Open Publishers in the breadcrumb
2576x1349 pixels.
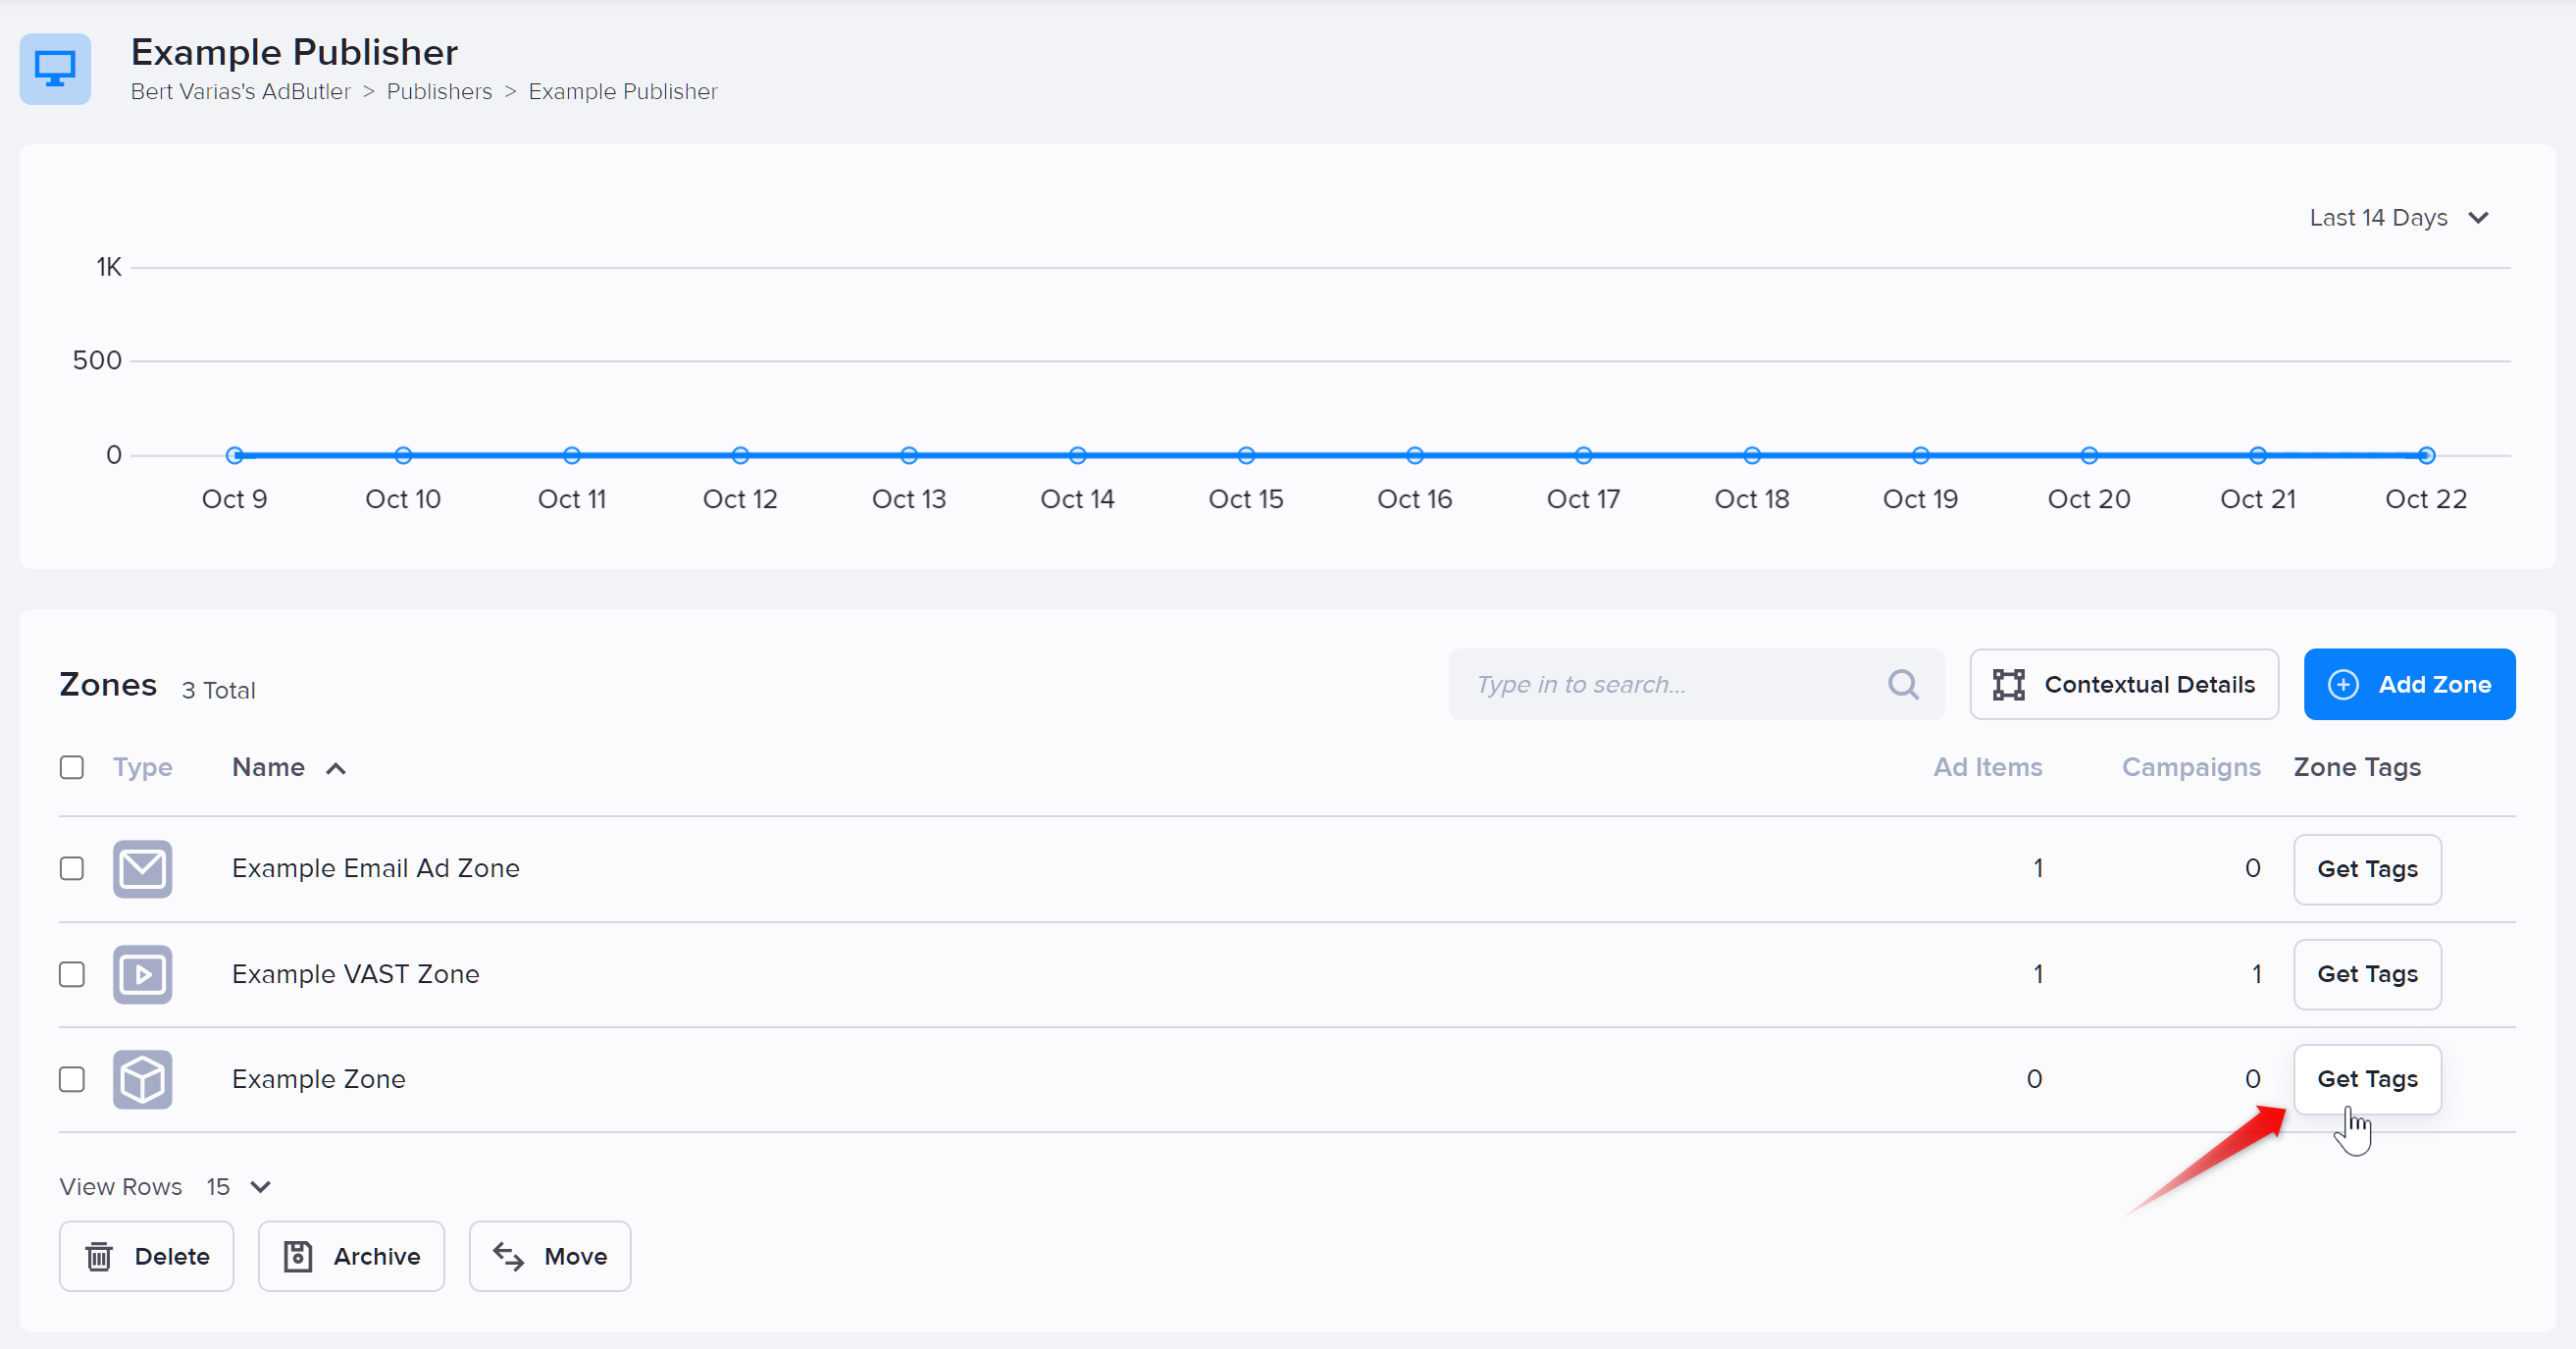click(x=439, y=91)
